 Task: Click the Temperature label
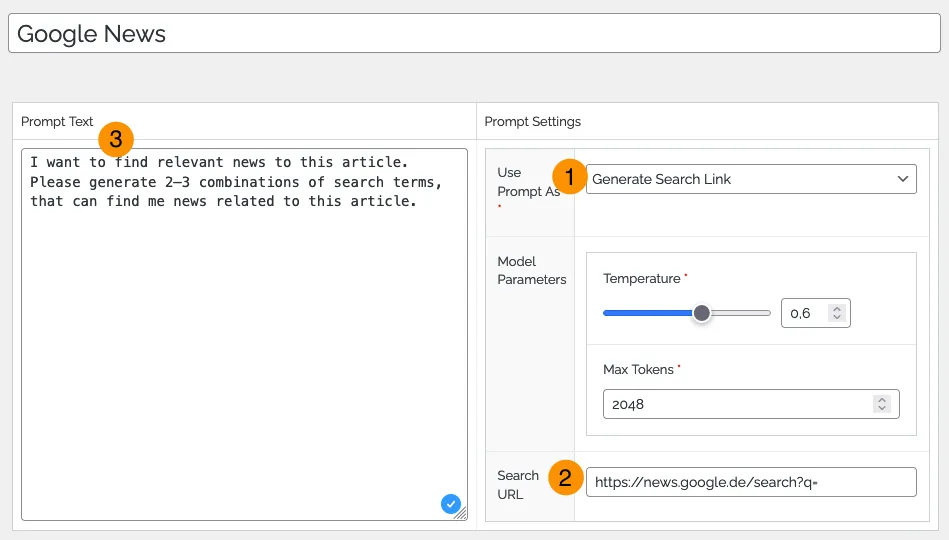pos(642,278)
